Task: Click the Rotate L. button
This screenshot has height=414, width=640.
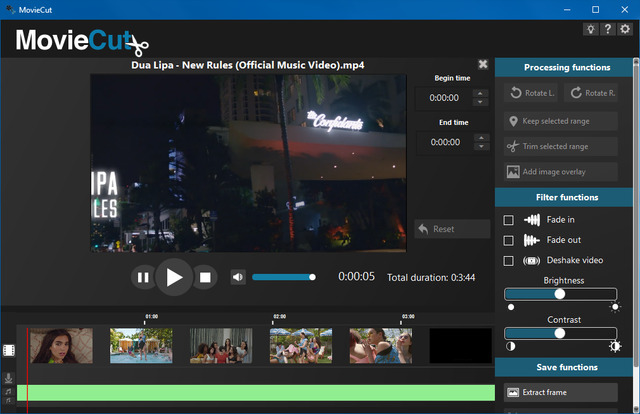Action: 530,93
